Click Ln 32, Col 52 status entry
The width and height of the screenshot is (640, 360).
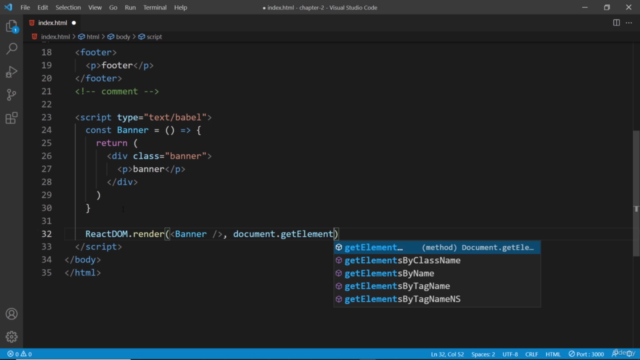(x=447, y=354)
